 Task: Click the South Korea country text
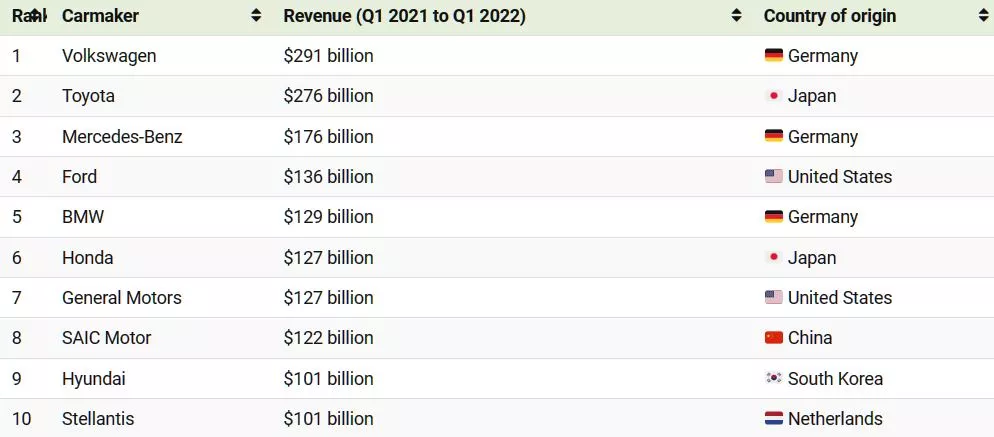[x=836, y=379]
